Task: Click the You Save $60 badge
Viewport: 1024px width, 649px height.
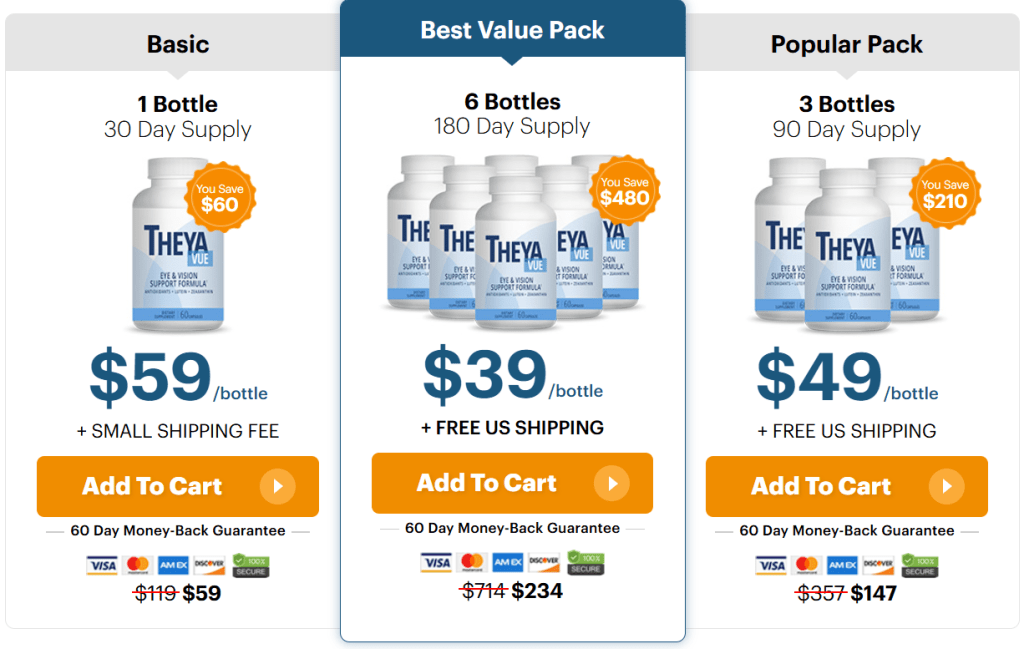Action: click(219, 197)
